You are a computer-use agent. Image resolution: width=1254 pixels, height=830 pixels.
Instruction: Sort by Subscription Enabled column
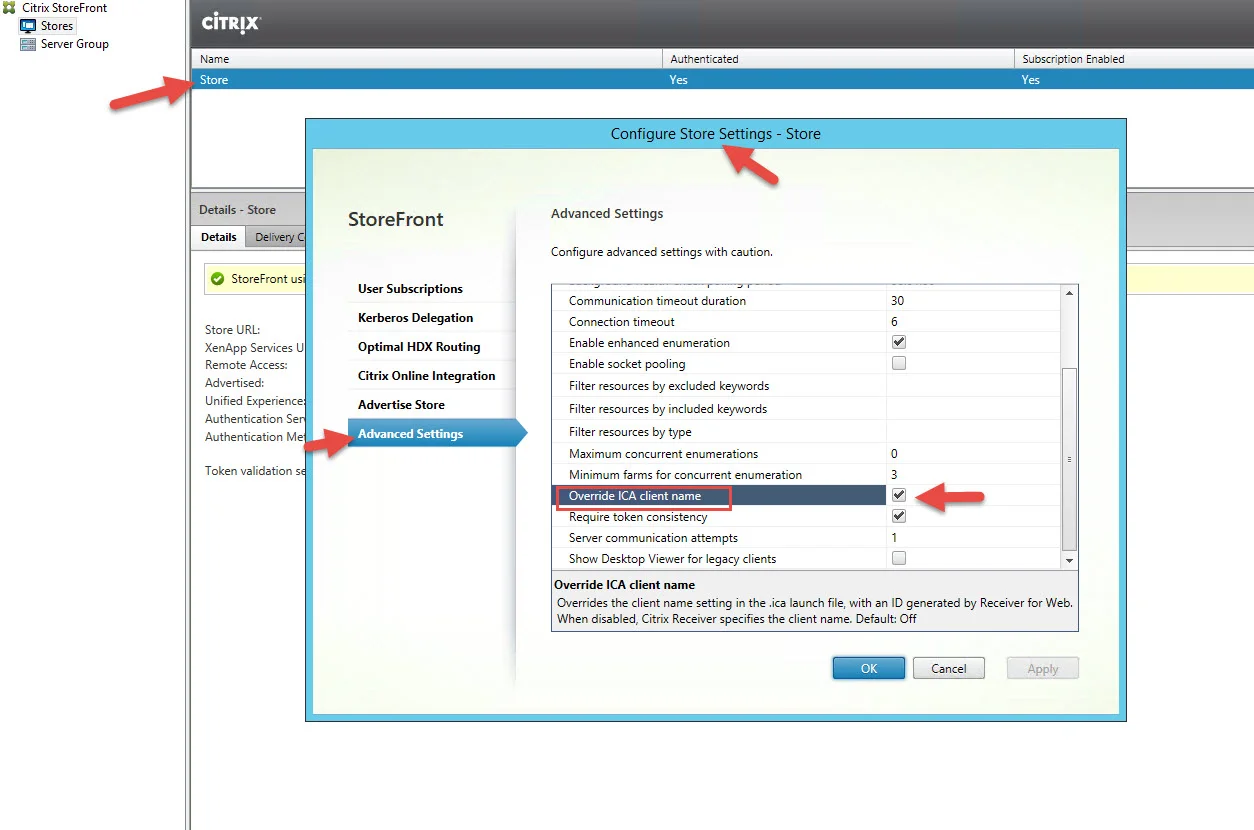[1134, 59]
